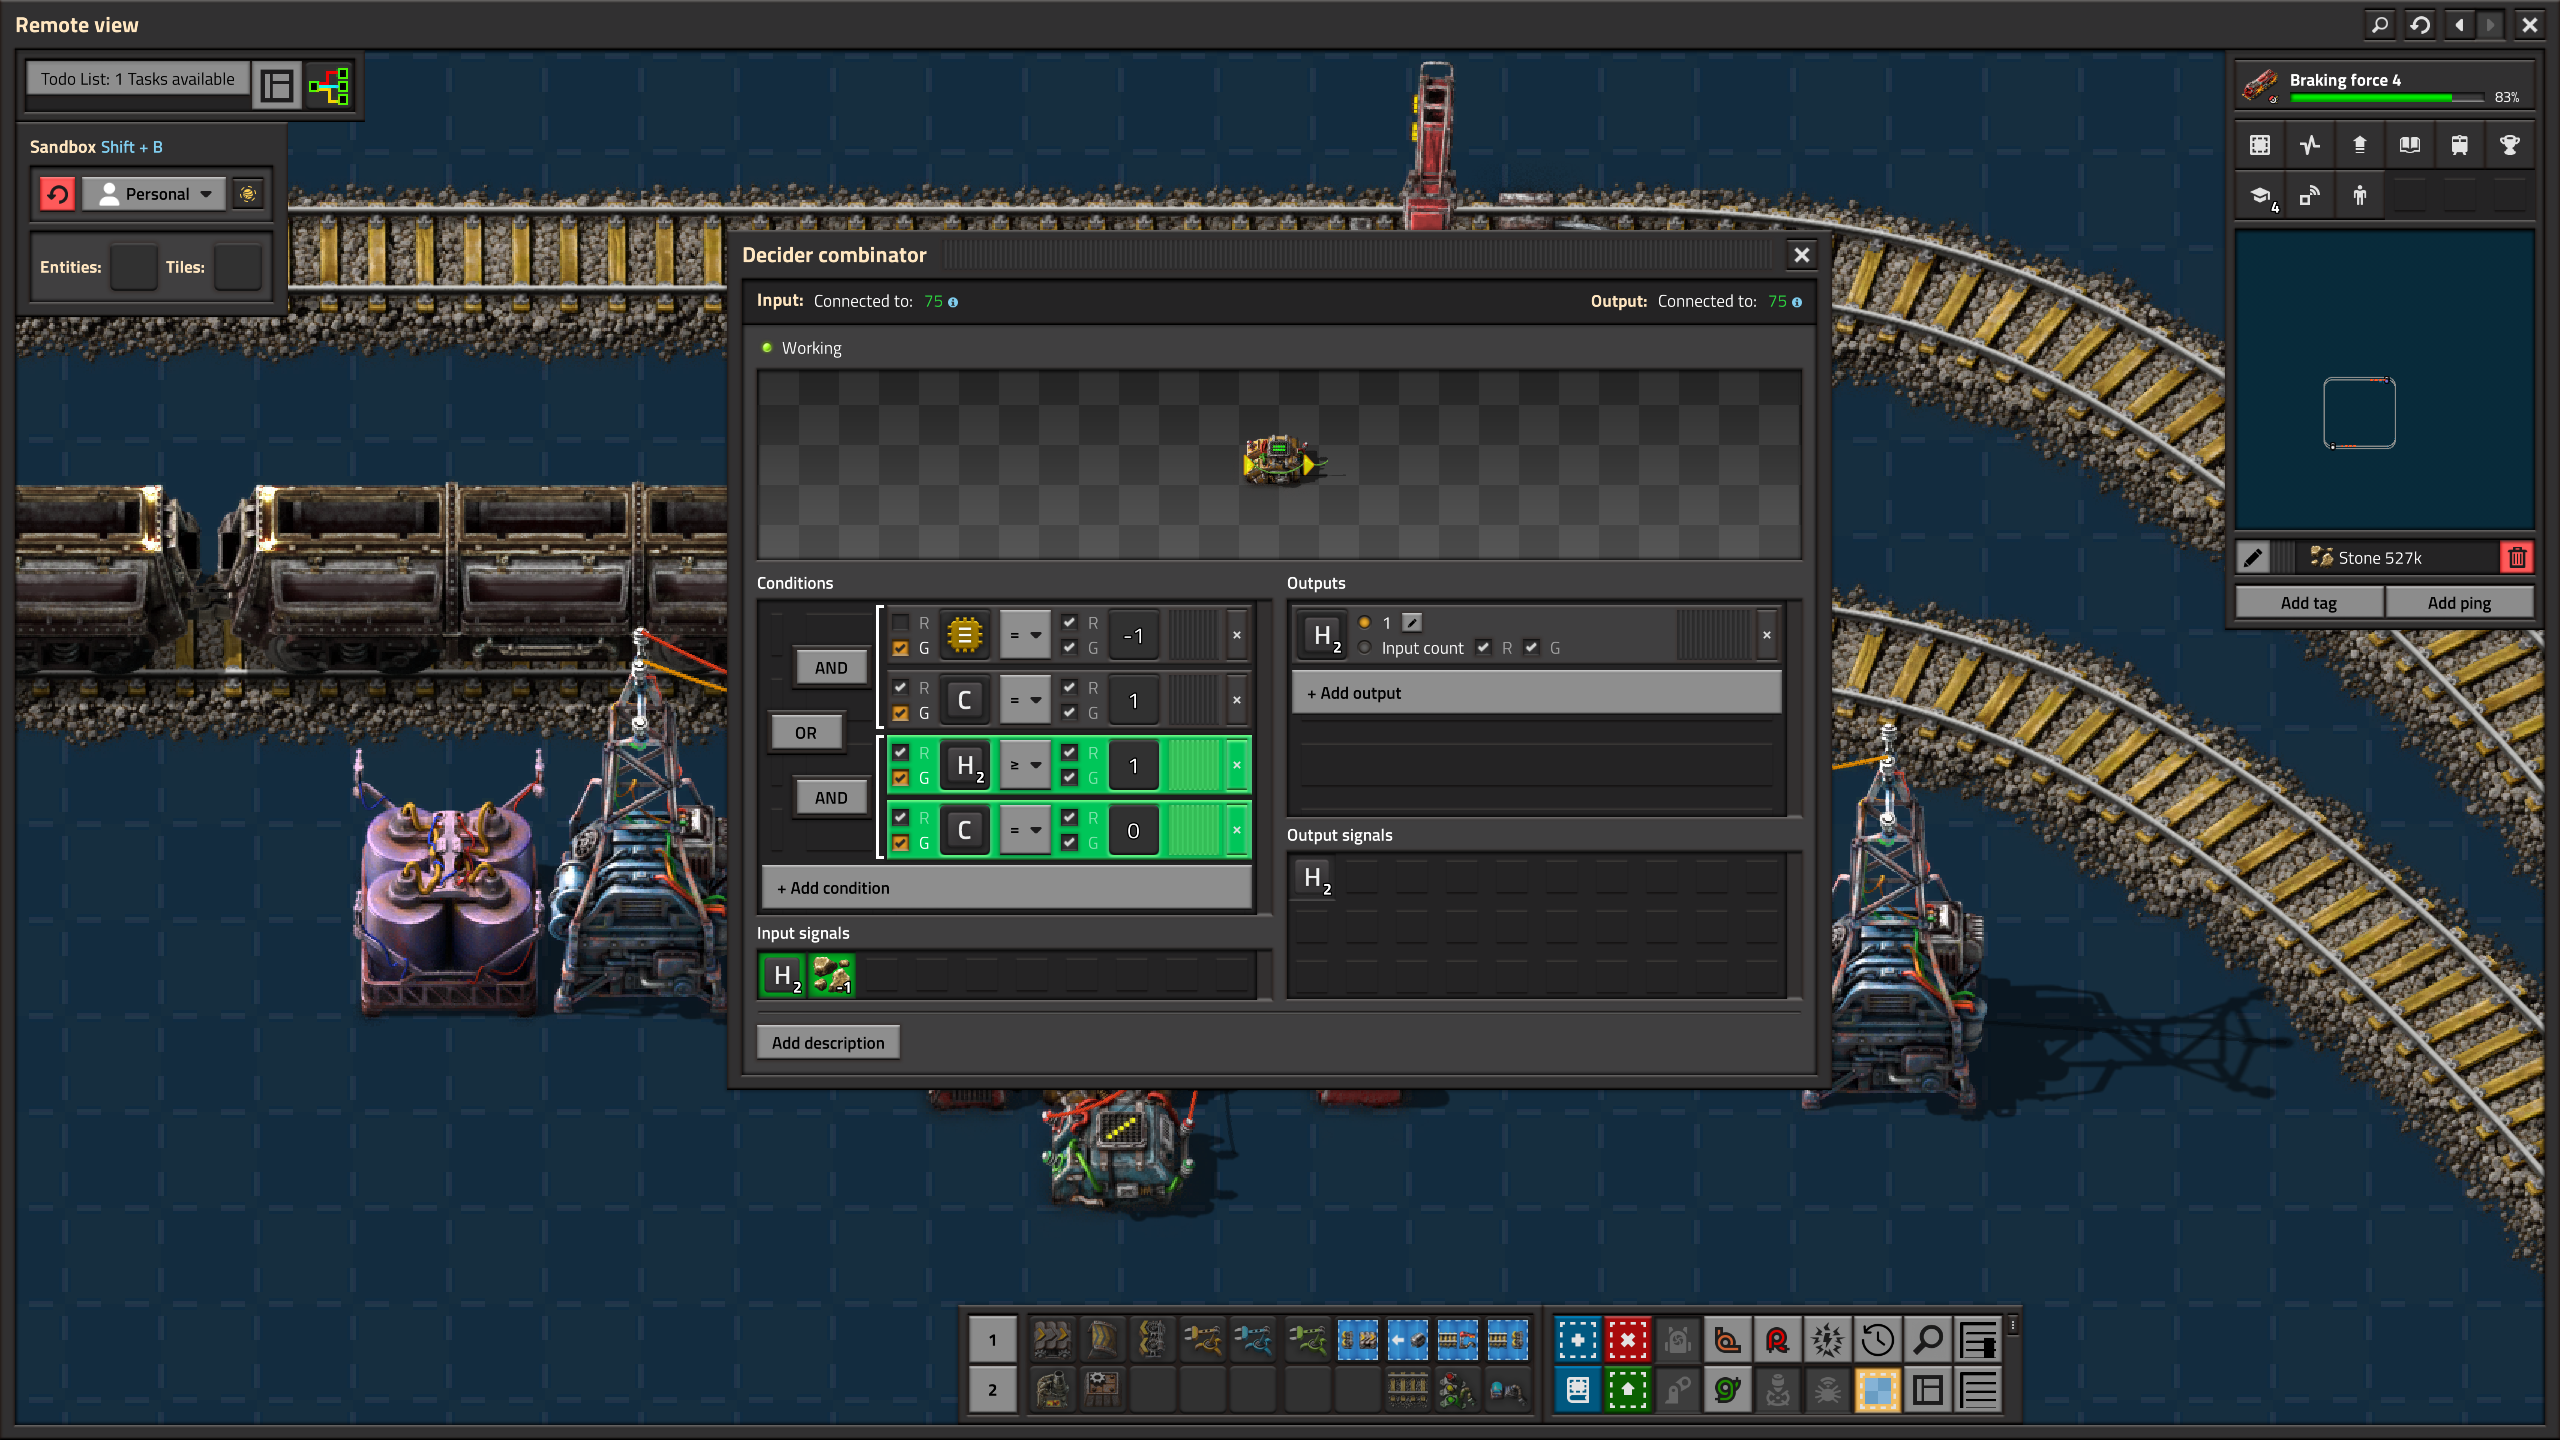Open the Personal sandbox dropdown

pyautogui.click(x=153, y=194)
